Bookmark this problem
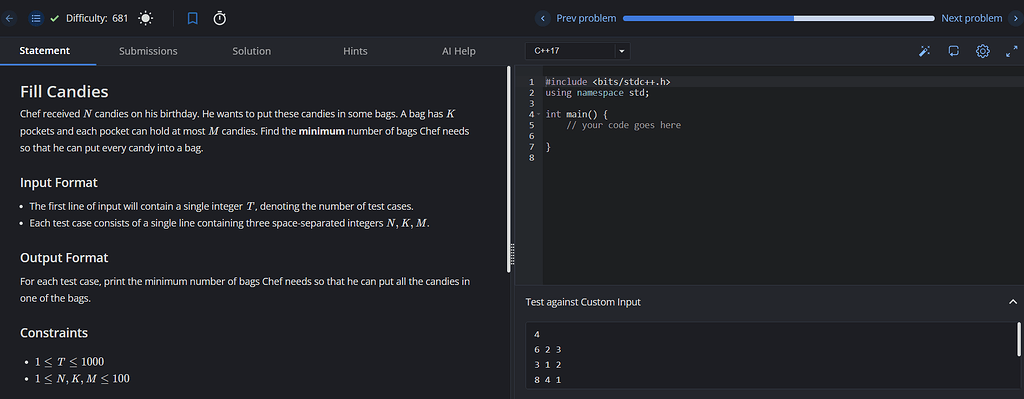 pos(192,18)
